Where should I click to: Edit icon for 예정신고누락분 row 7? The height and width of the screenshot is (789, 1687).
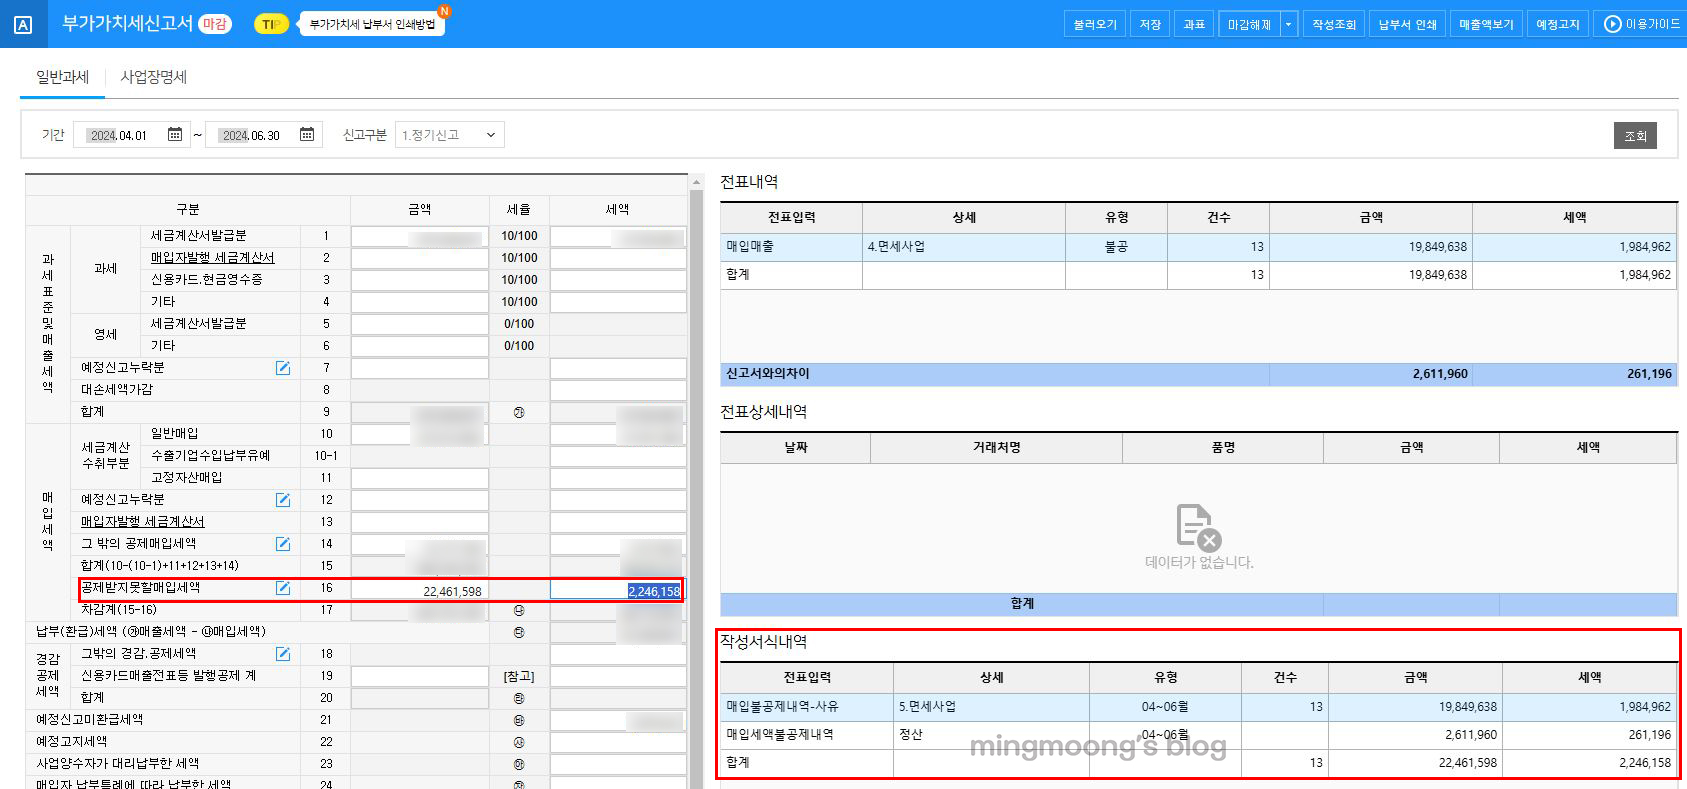283,368
